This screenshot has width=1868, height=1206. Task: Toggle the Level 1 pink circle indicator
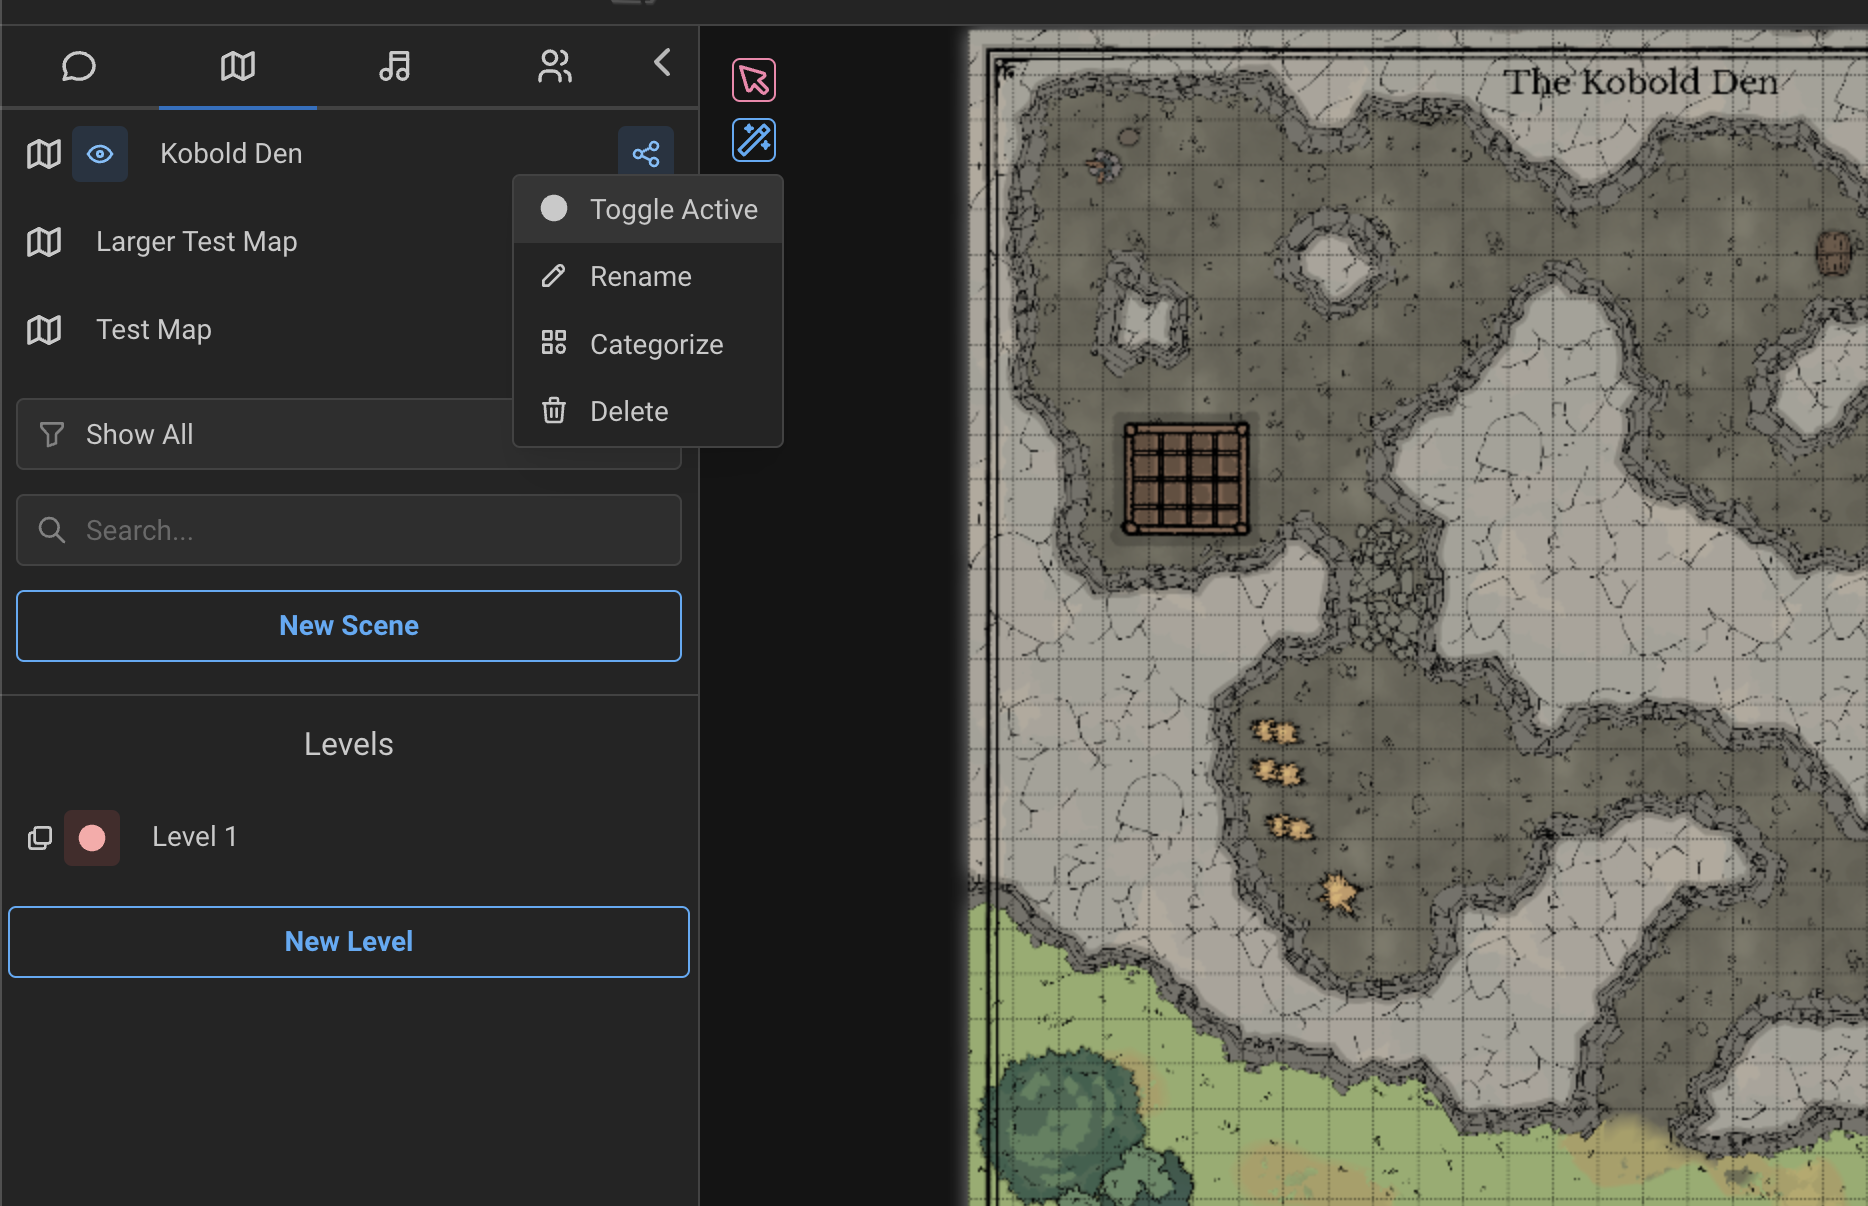(92, 838)
